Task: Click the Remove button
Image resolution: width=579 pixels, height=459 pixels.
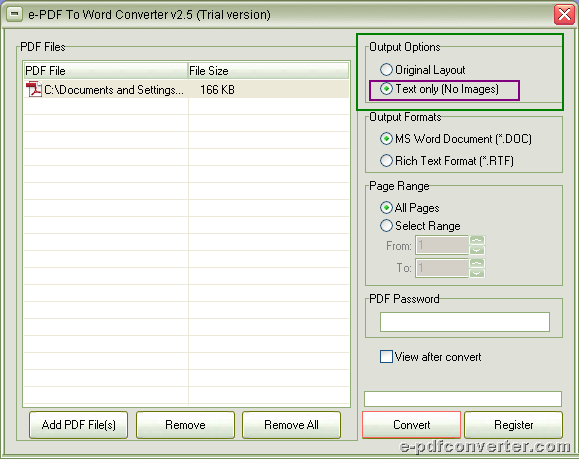Action: pos(185,425)
